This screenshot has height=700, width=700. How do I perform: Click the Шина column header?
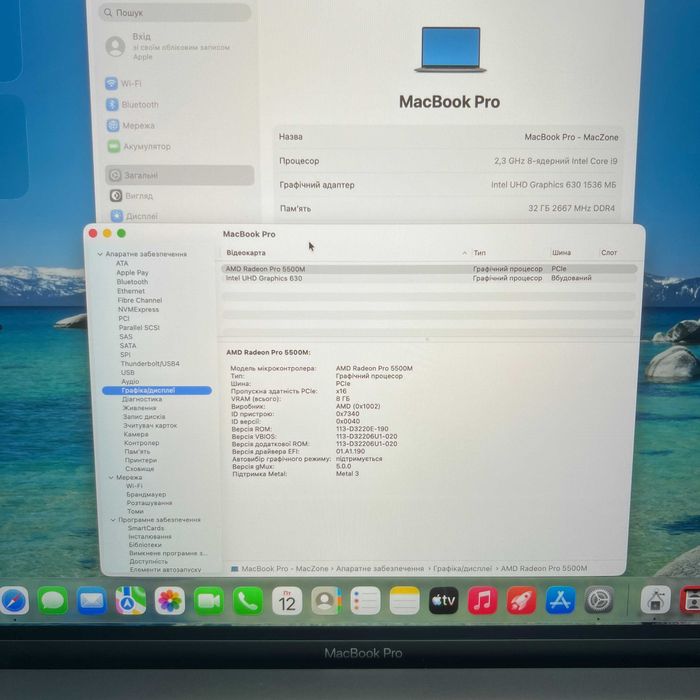(561, 253)
